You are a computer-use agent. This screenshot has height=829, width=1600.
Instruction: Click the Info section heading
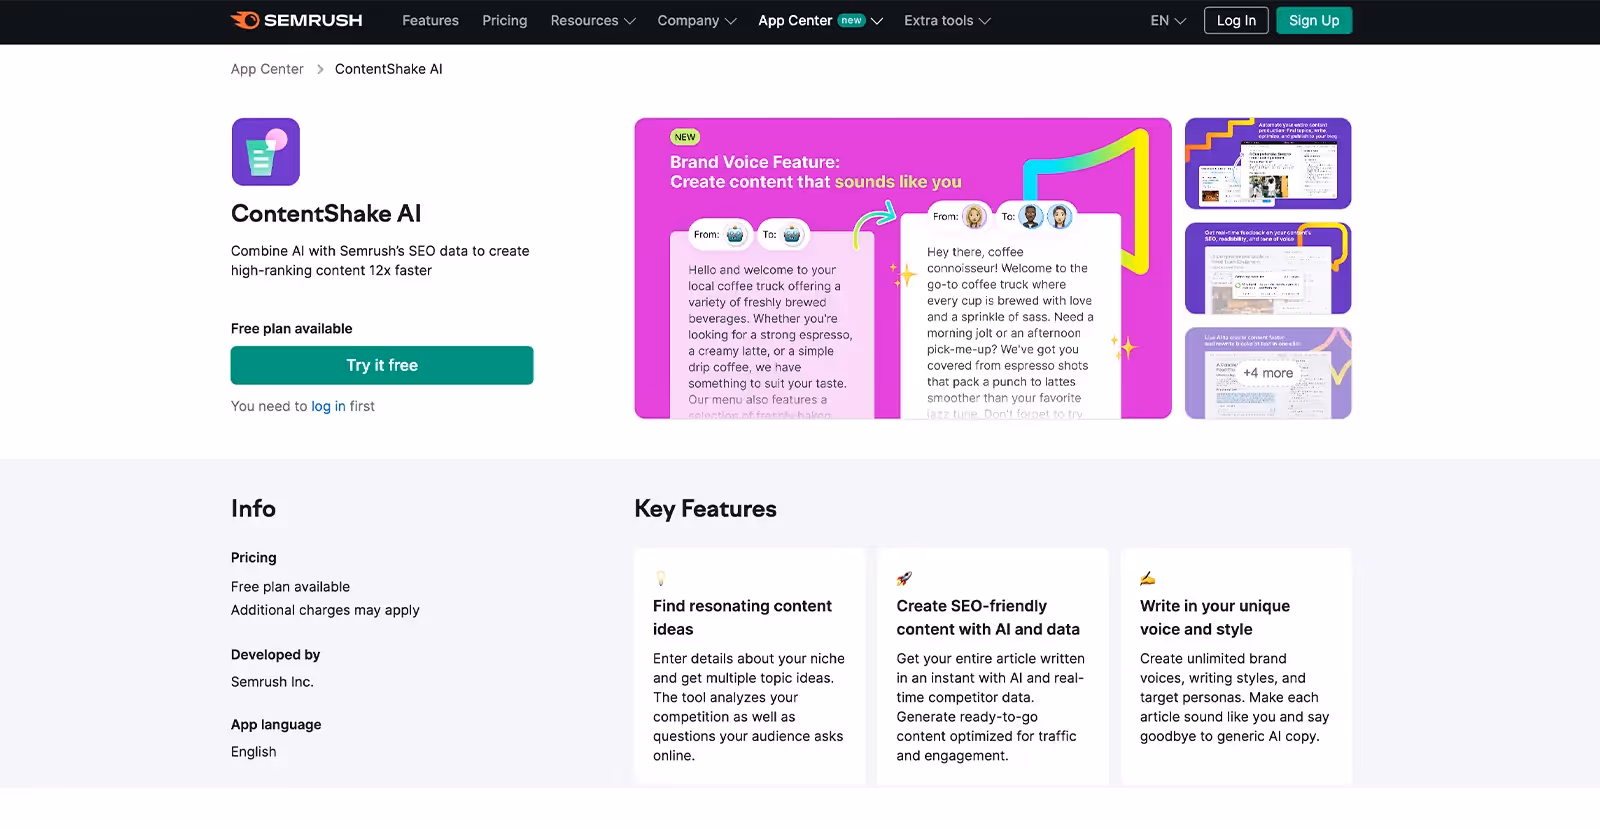click(253, 508)
